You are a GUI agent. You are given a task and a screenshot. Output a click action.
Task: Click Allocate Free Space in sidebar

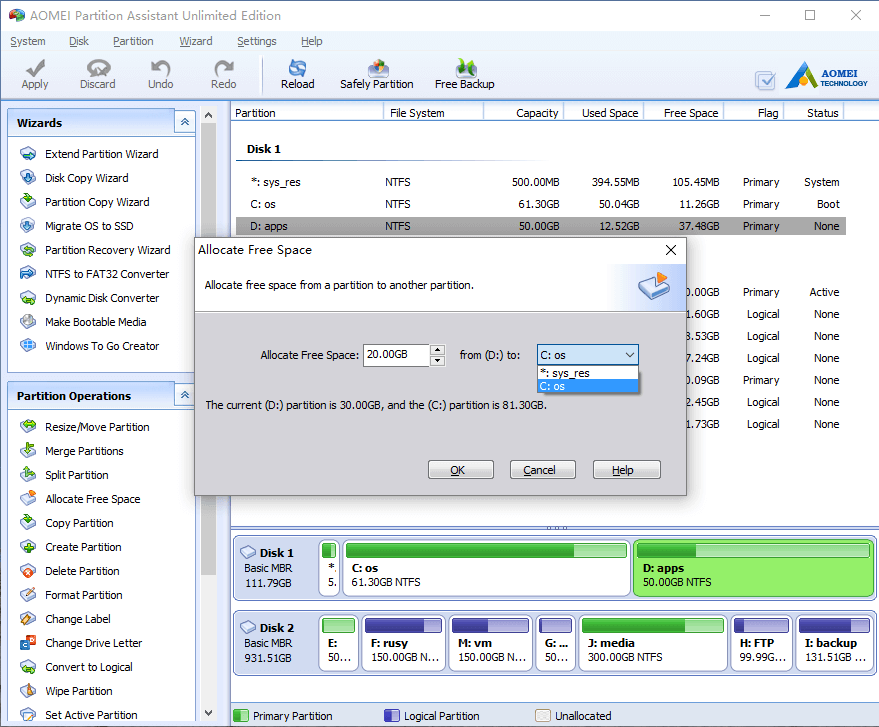(x=92, y=499)
